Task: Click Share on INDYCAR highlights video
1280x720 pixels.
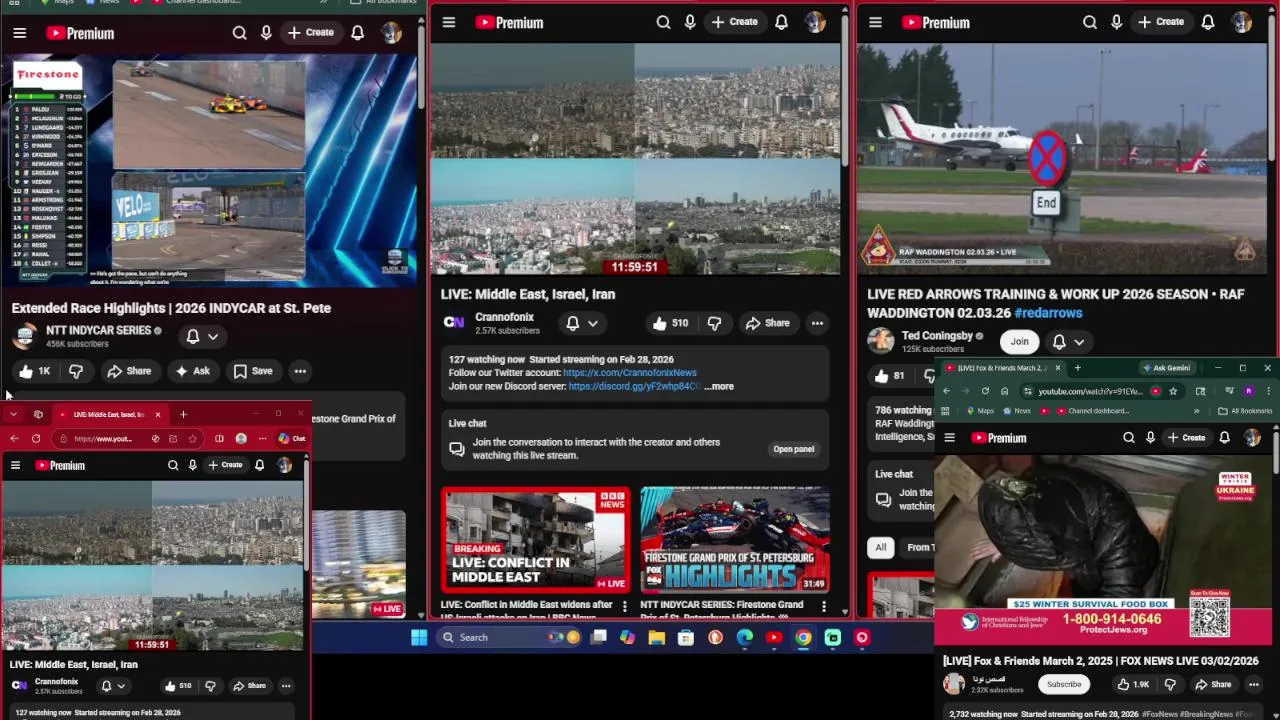Action: (129, 371)
